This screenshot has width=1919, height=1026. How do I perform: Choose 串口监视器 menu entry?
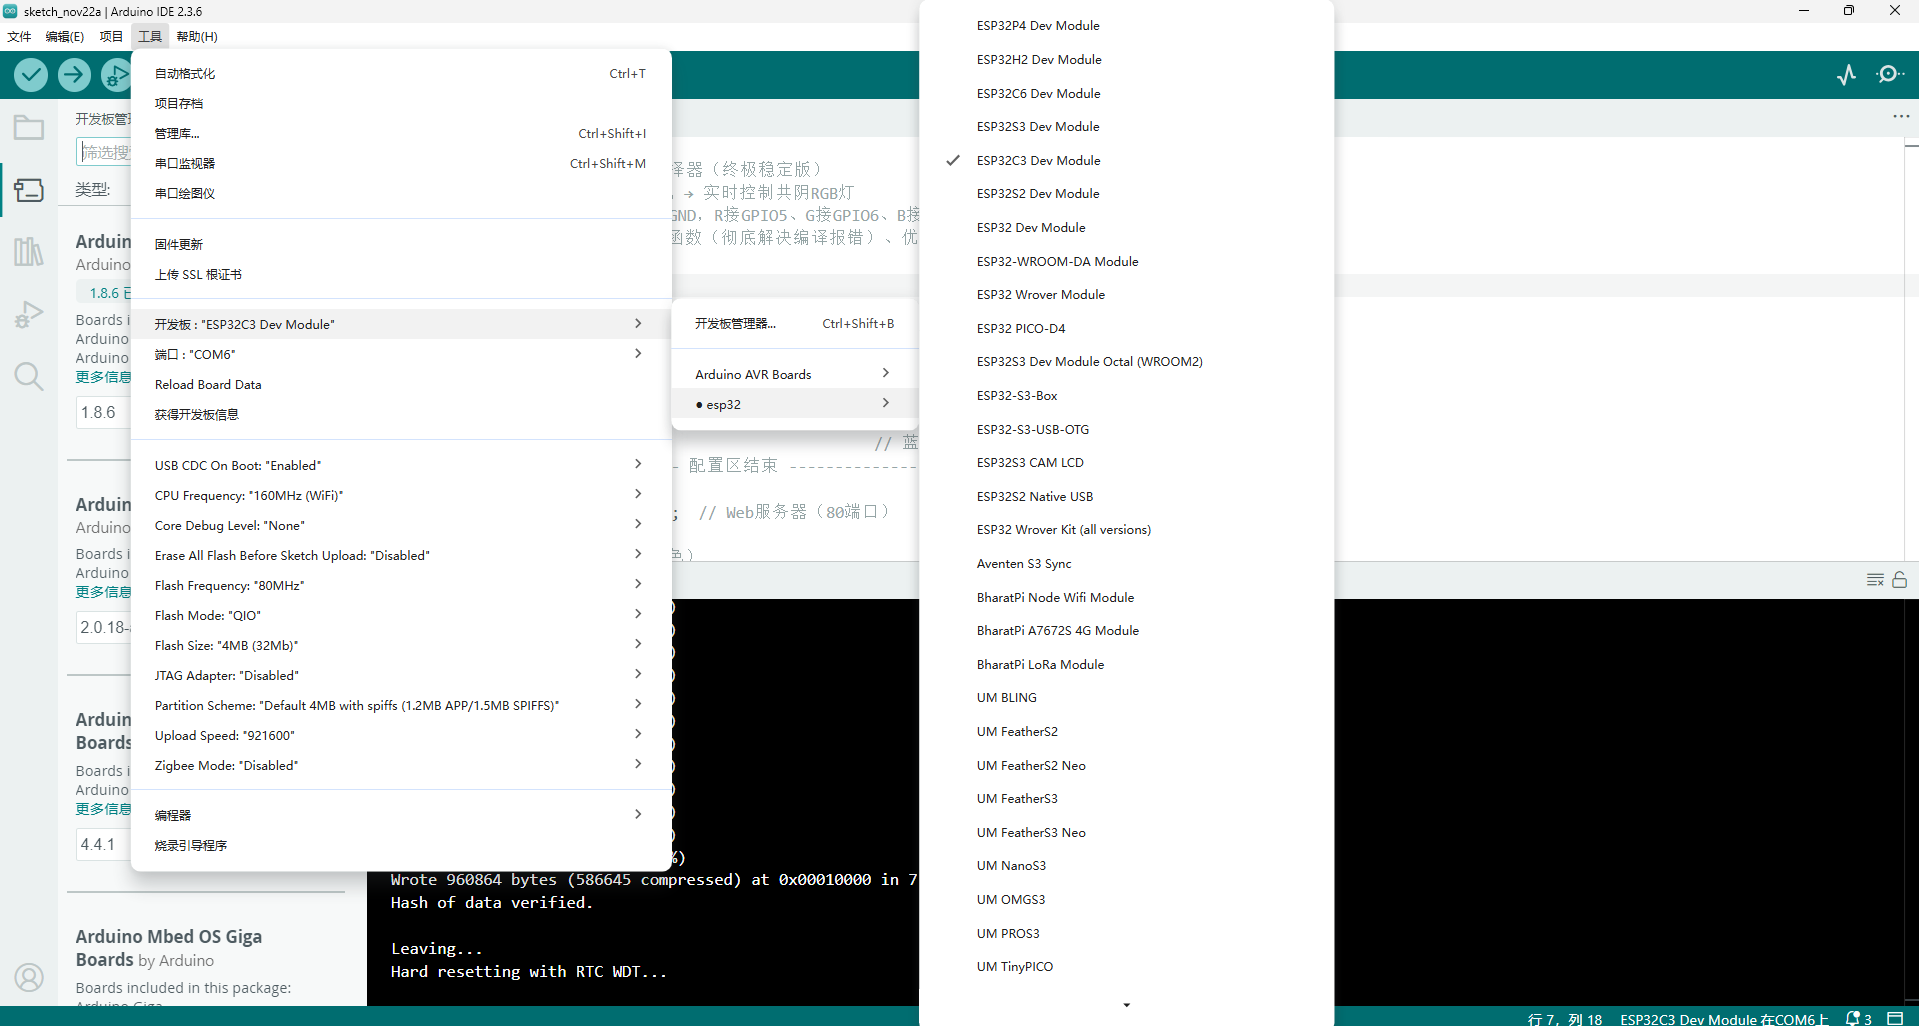401,164
